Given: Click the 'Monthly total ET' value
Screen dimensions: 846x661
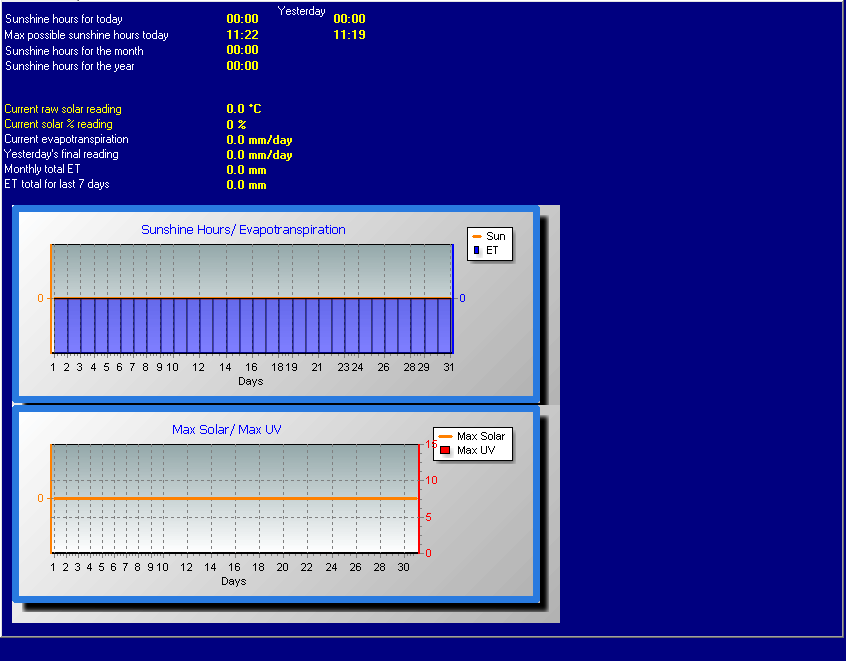Looking at the screenshot, I should click(246, 170).
